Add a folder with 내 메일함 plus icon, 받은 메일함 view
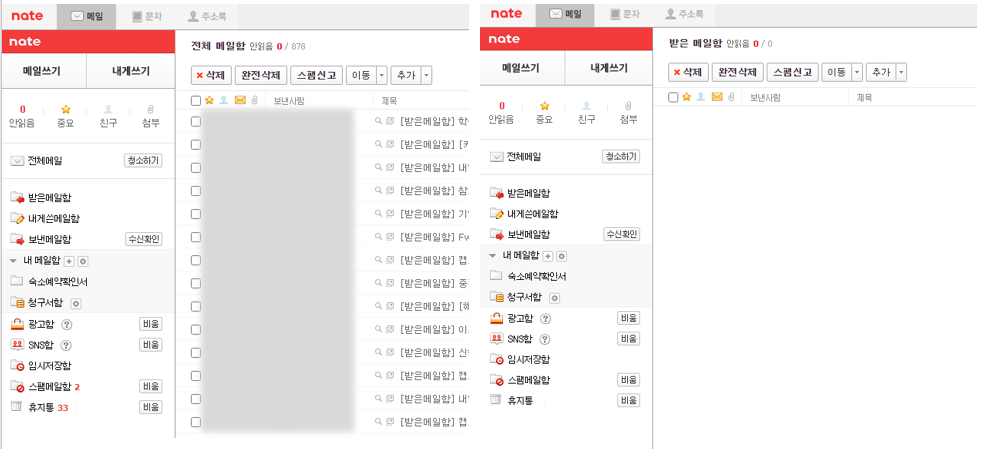 548,256
